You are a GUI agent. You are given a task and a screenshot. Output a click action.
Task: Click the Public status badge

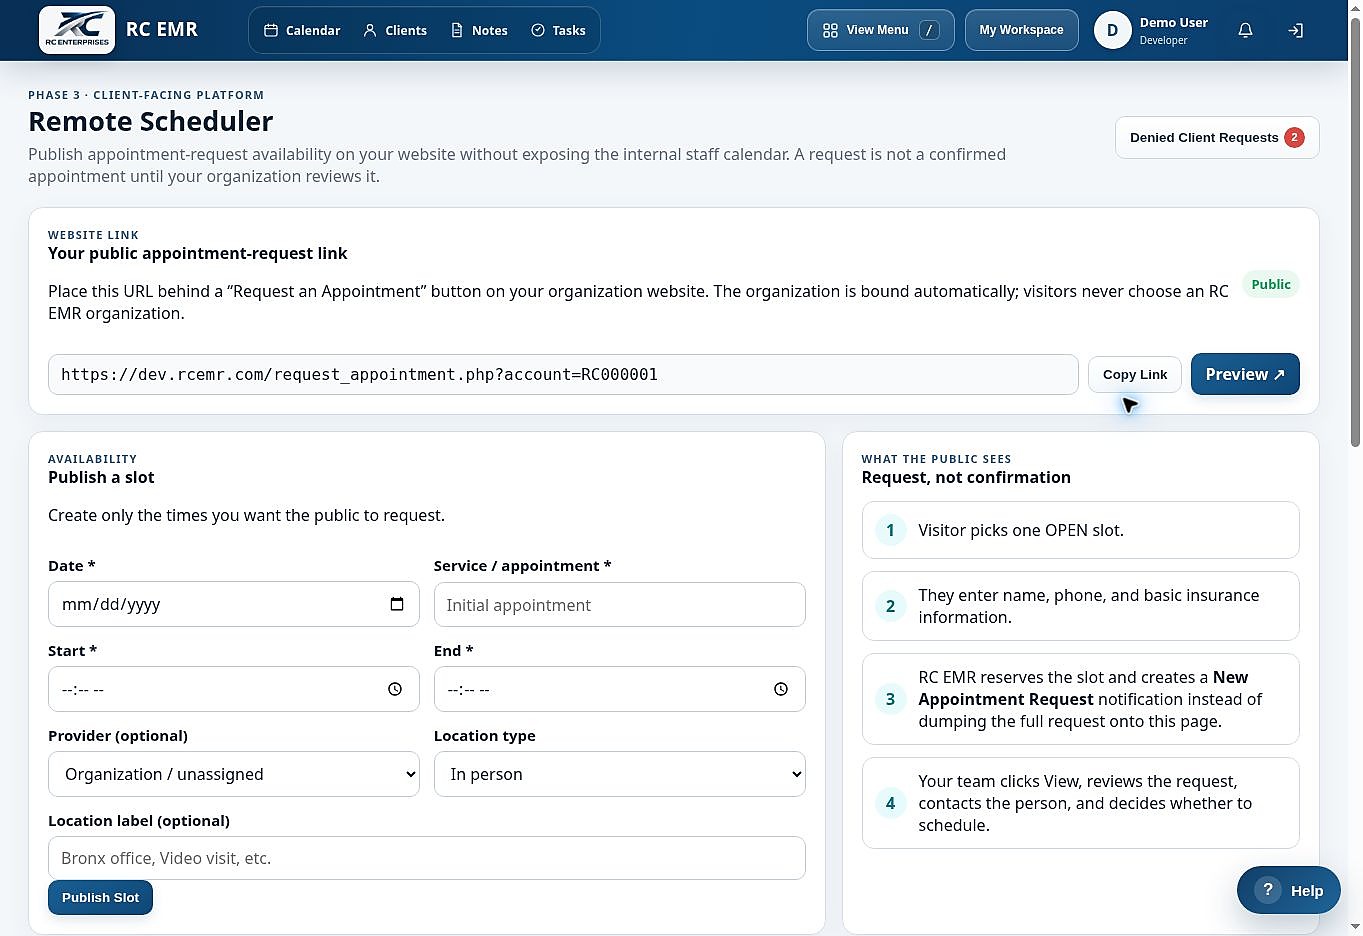coord(1270,284)
